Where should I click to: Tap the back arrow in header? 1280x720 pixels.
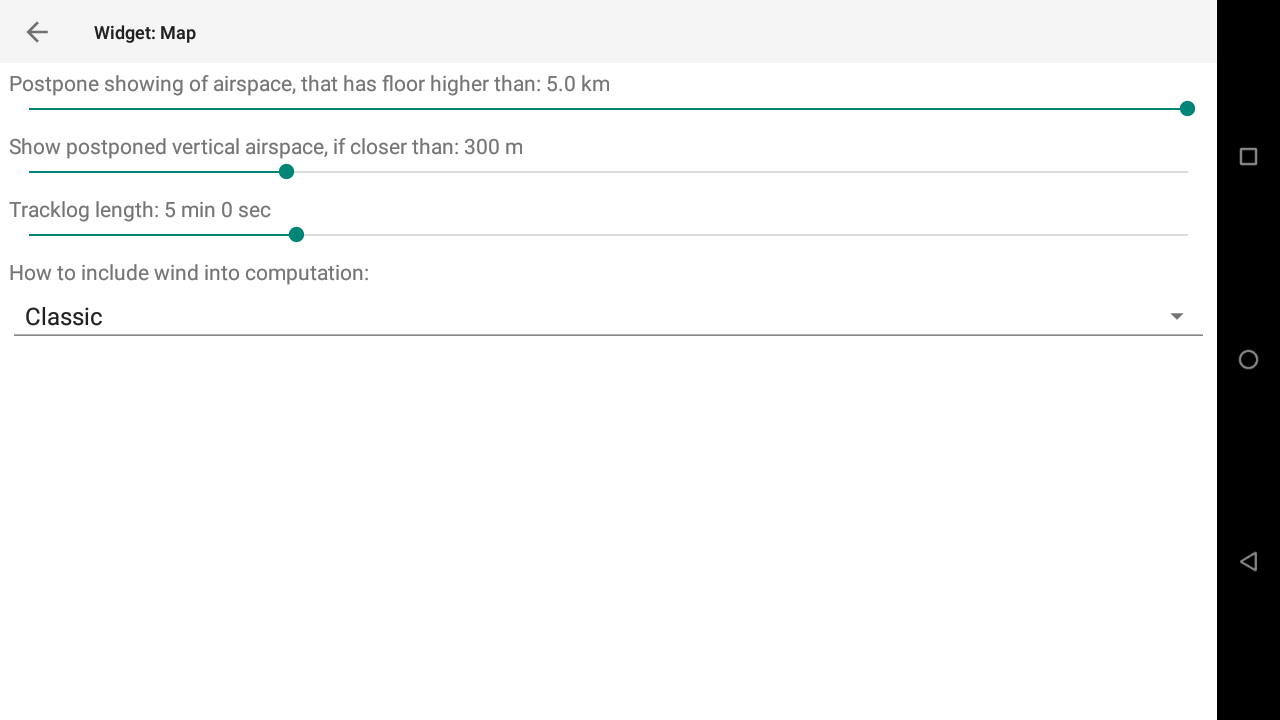click(37, 32)
